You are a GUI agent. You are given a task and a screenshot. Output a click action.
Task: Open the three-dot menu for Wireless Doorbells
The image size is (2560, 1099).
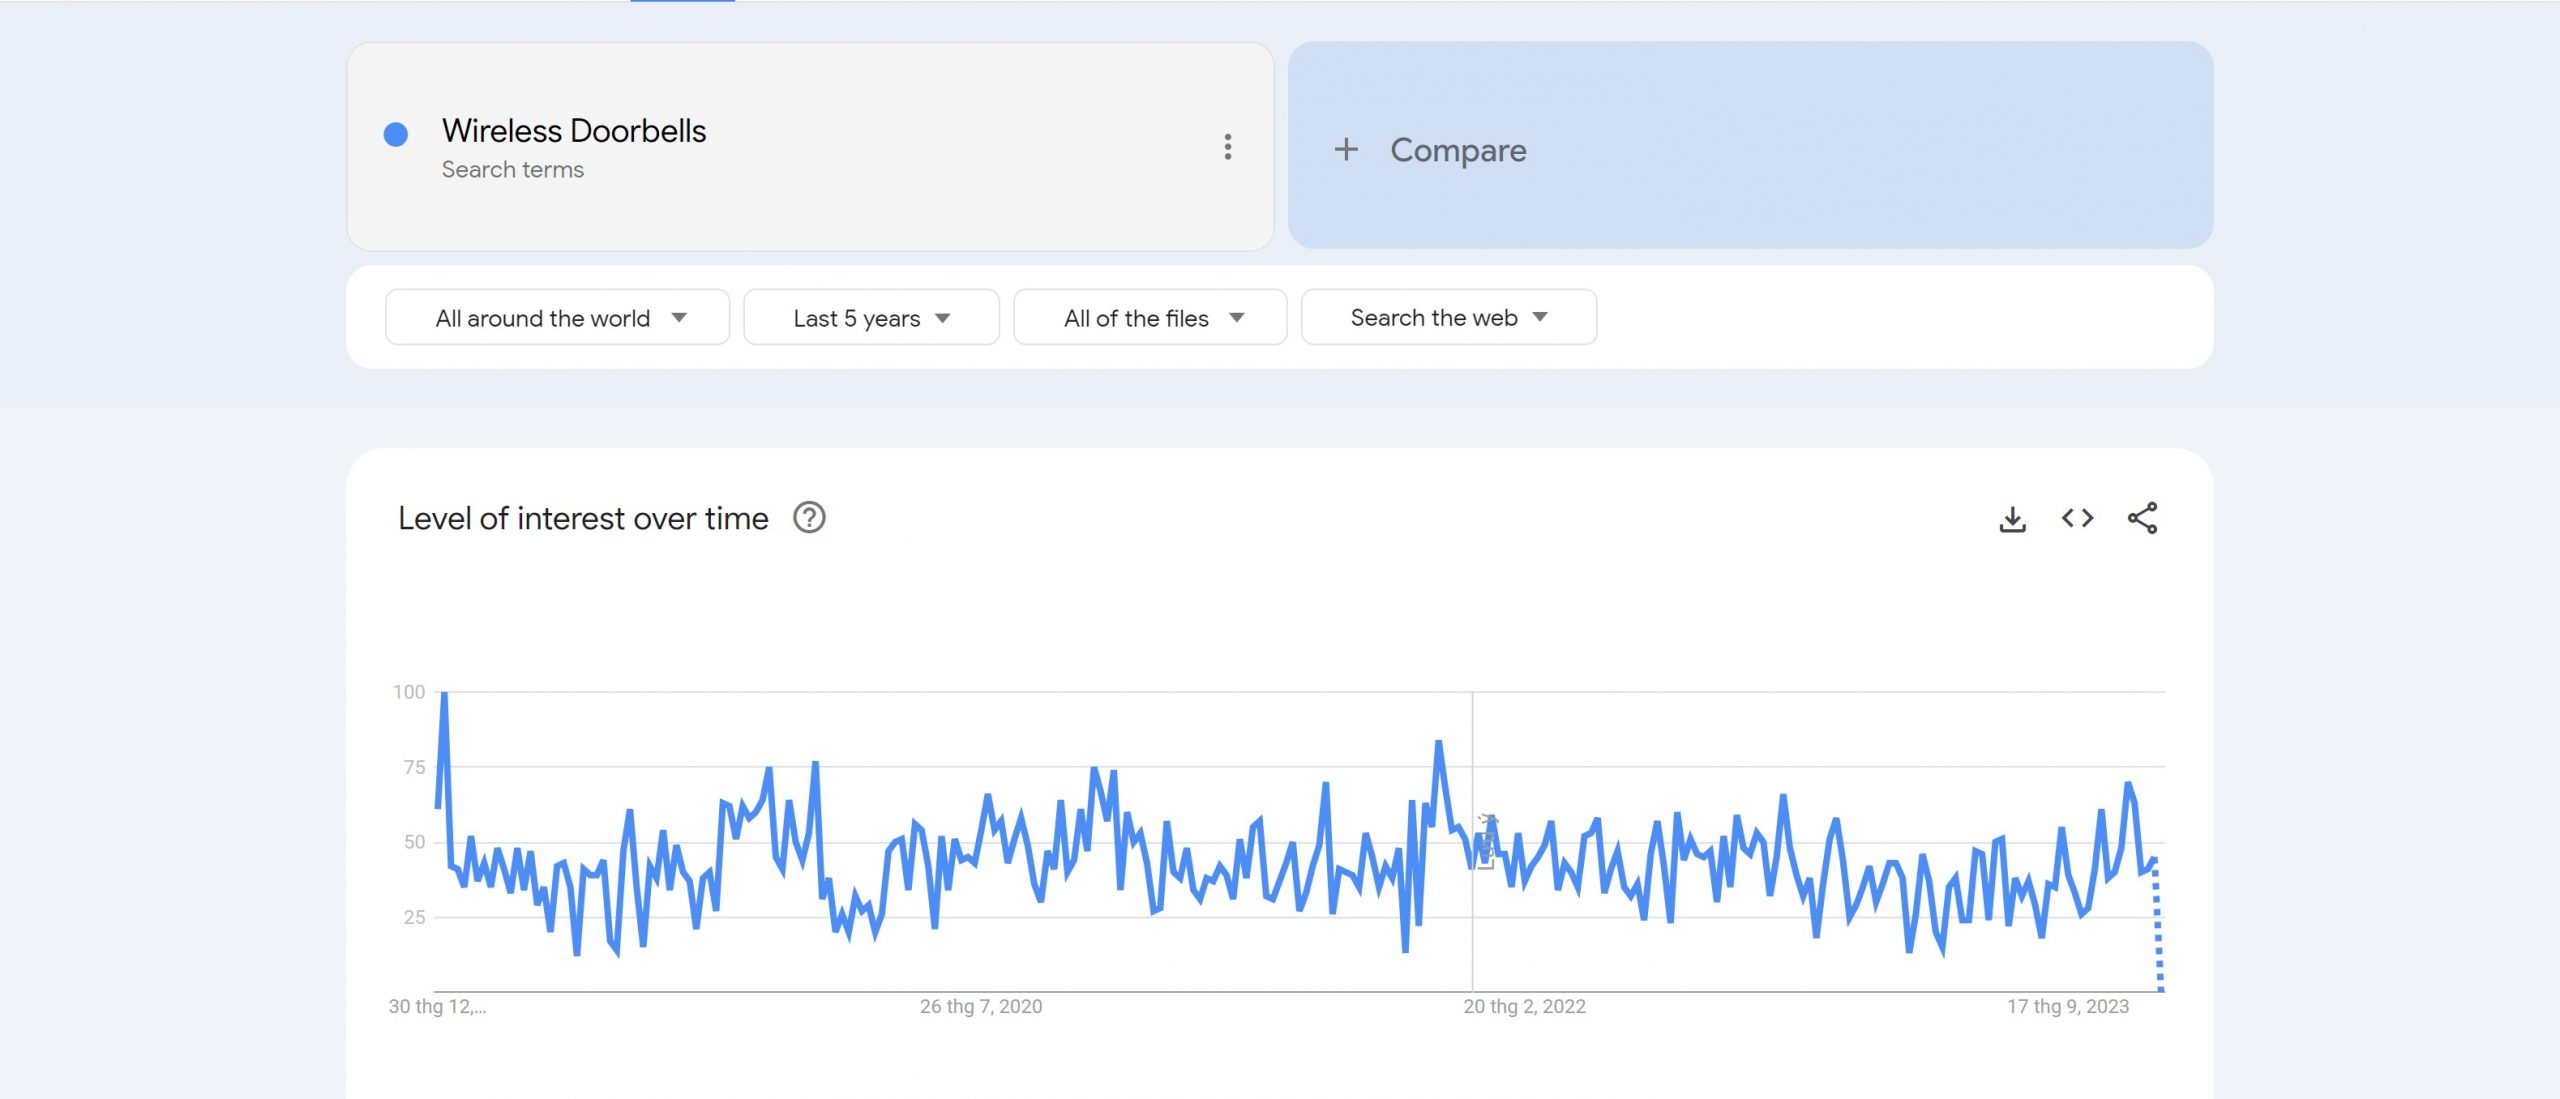[1227, 147]
